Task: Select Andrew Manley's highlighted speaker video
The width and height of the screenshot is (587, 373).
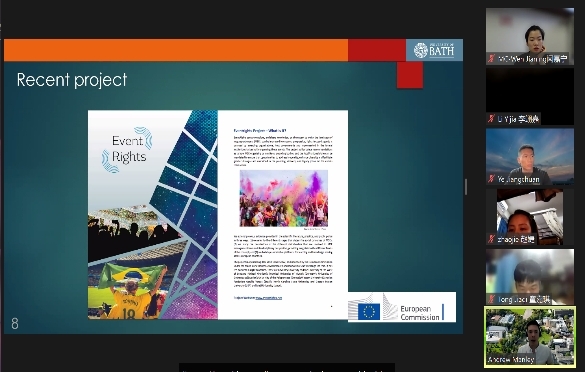Action: tap(530, 337)
